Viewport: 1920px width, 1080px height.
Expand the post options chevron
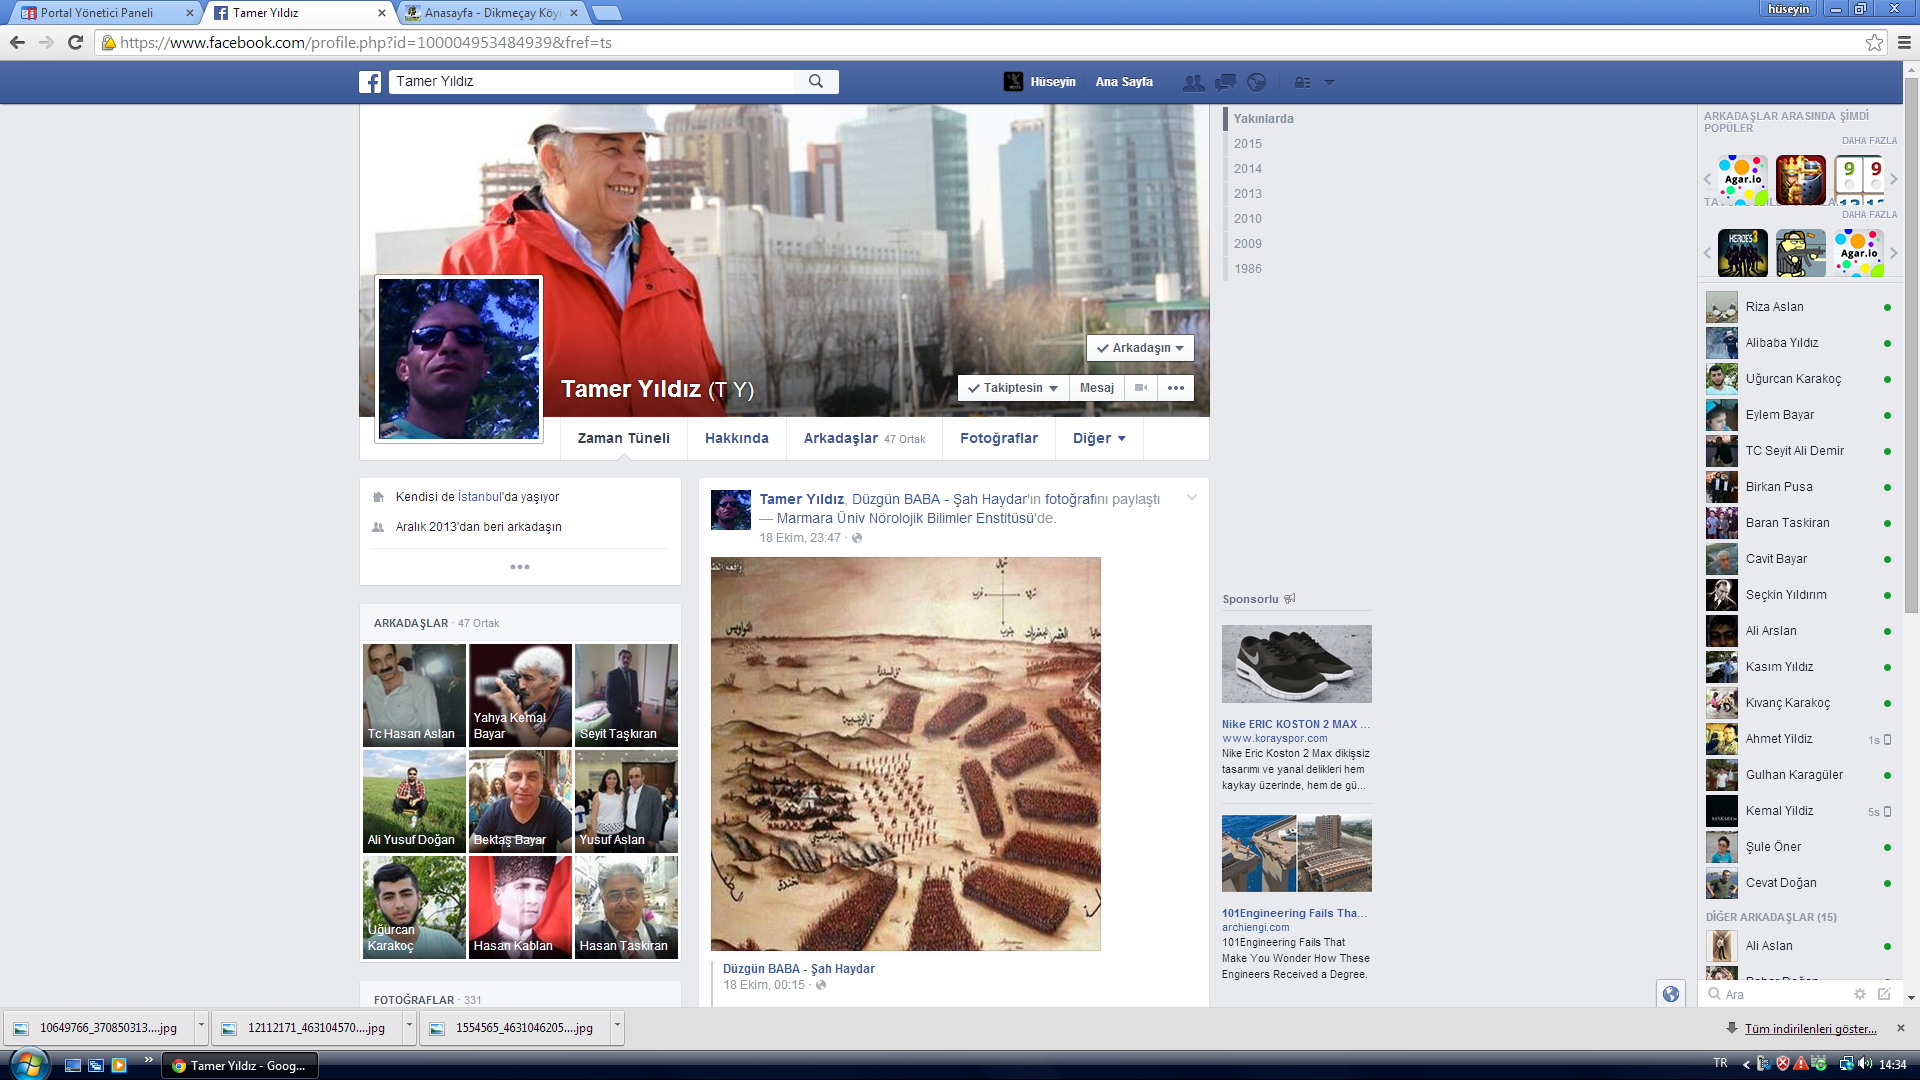pos(1191,498)
